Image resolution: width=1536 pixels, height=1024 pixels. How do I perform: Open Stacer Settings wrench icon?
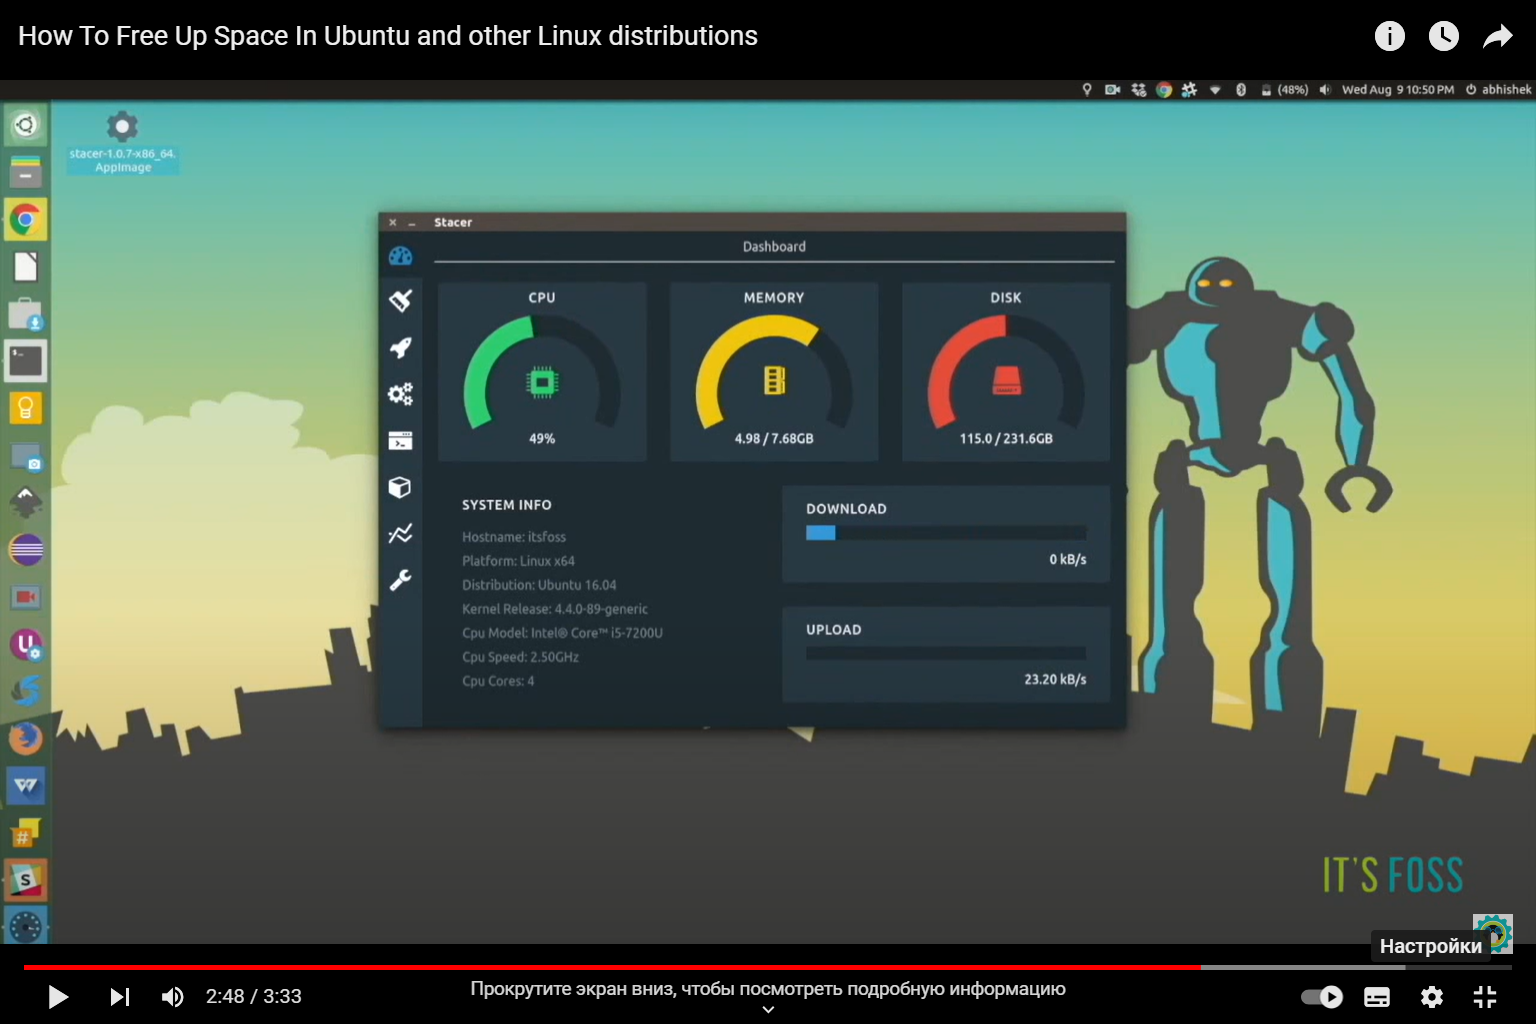pos(401,580)
